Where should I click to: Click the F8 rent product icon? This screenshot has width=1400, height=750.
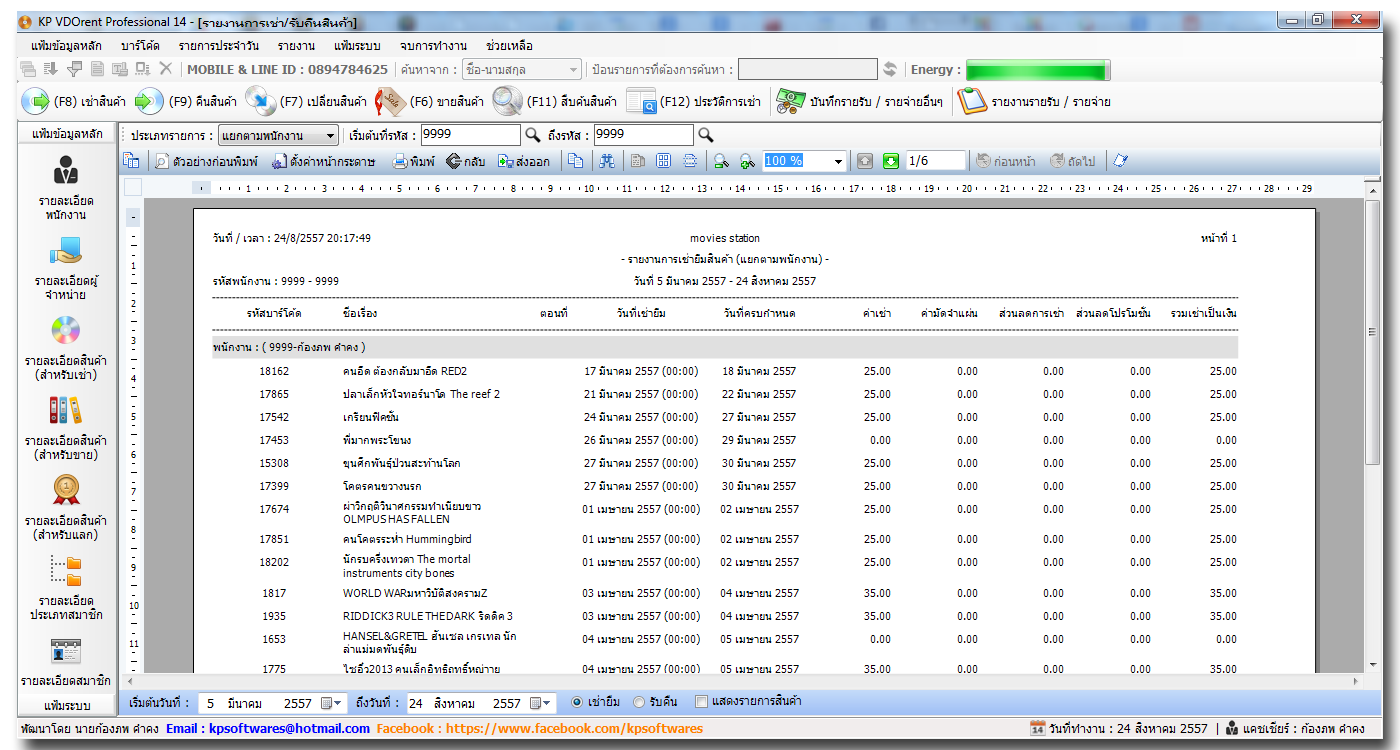point(35,101)
